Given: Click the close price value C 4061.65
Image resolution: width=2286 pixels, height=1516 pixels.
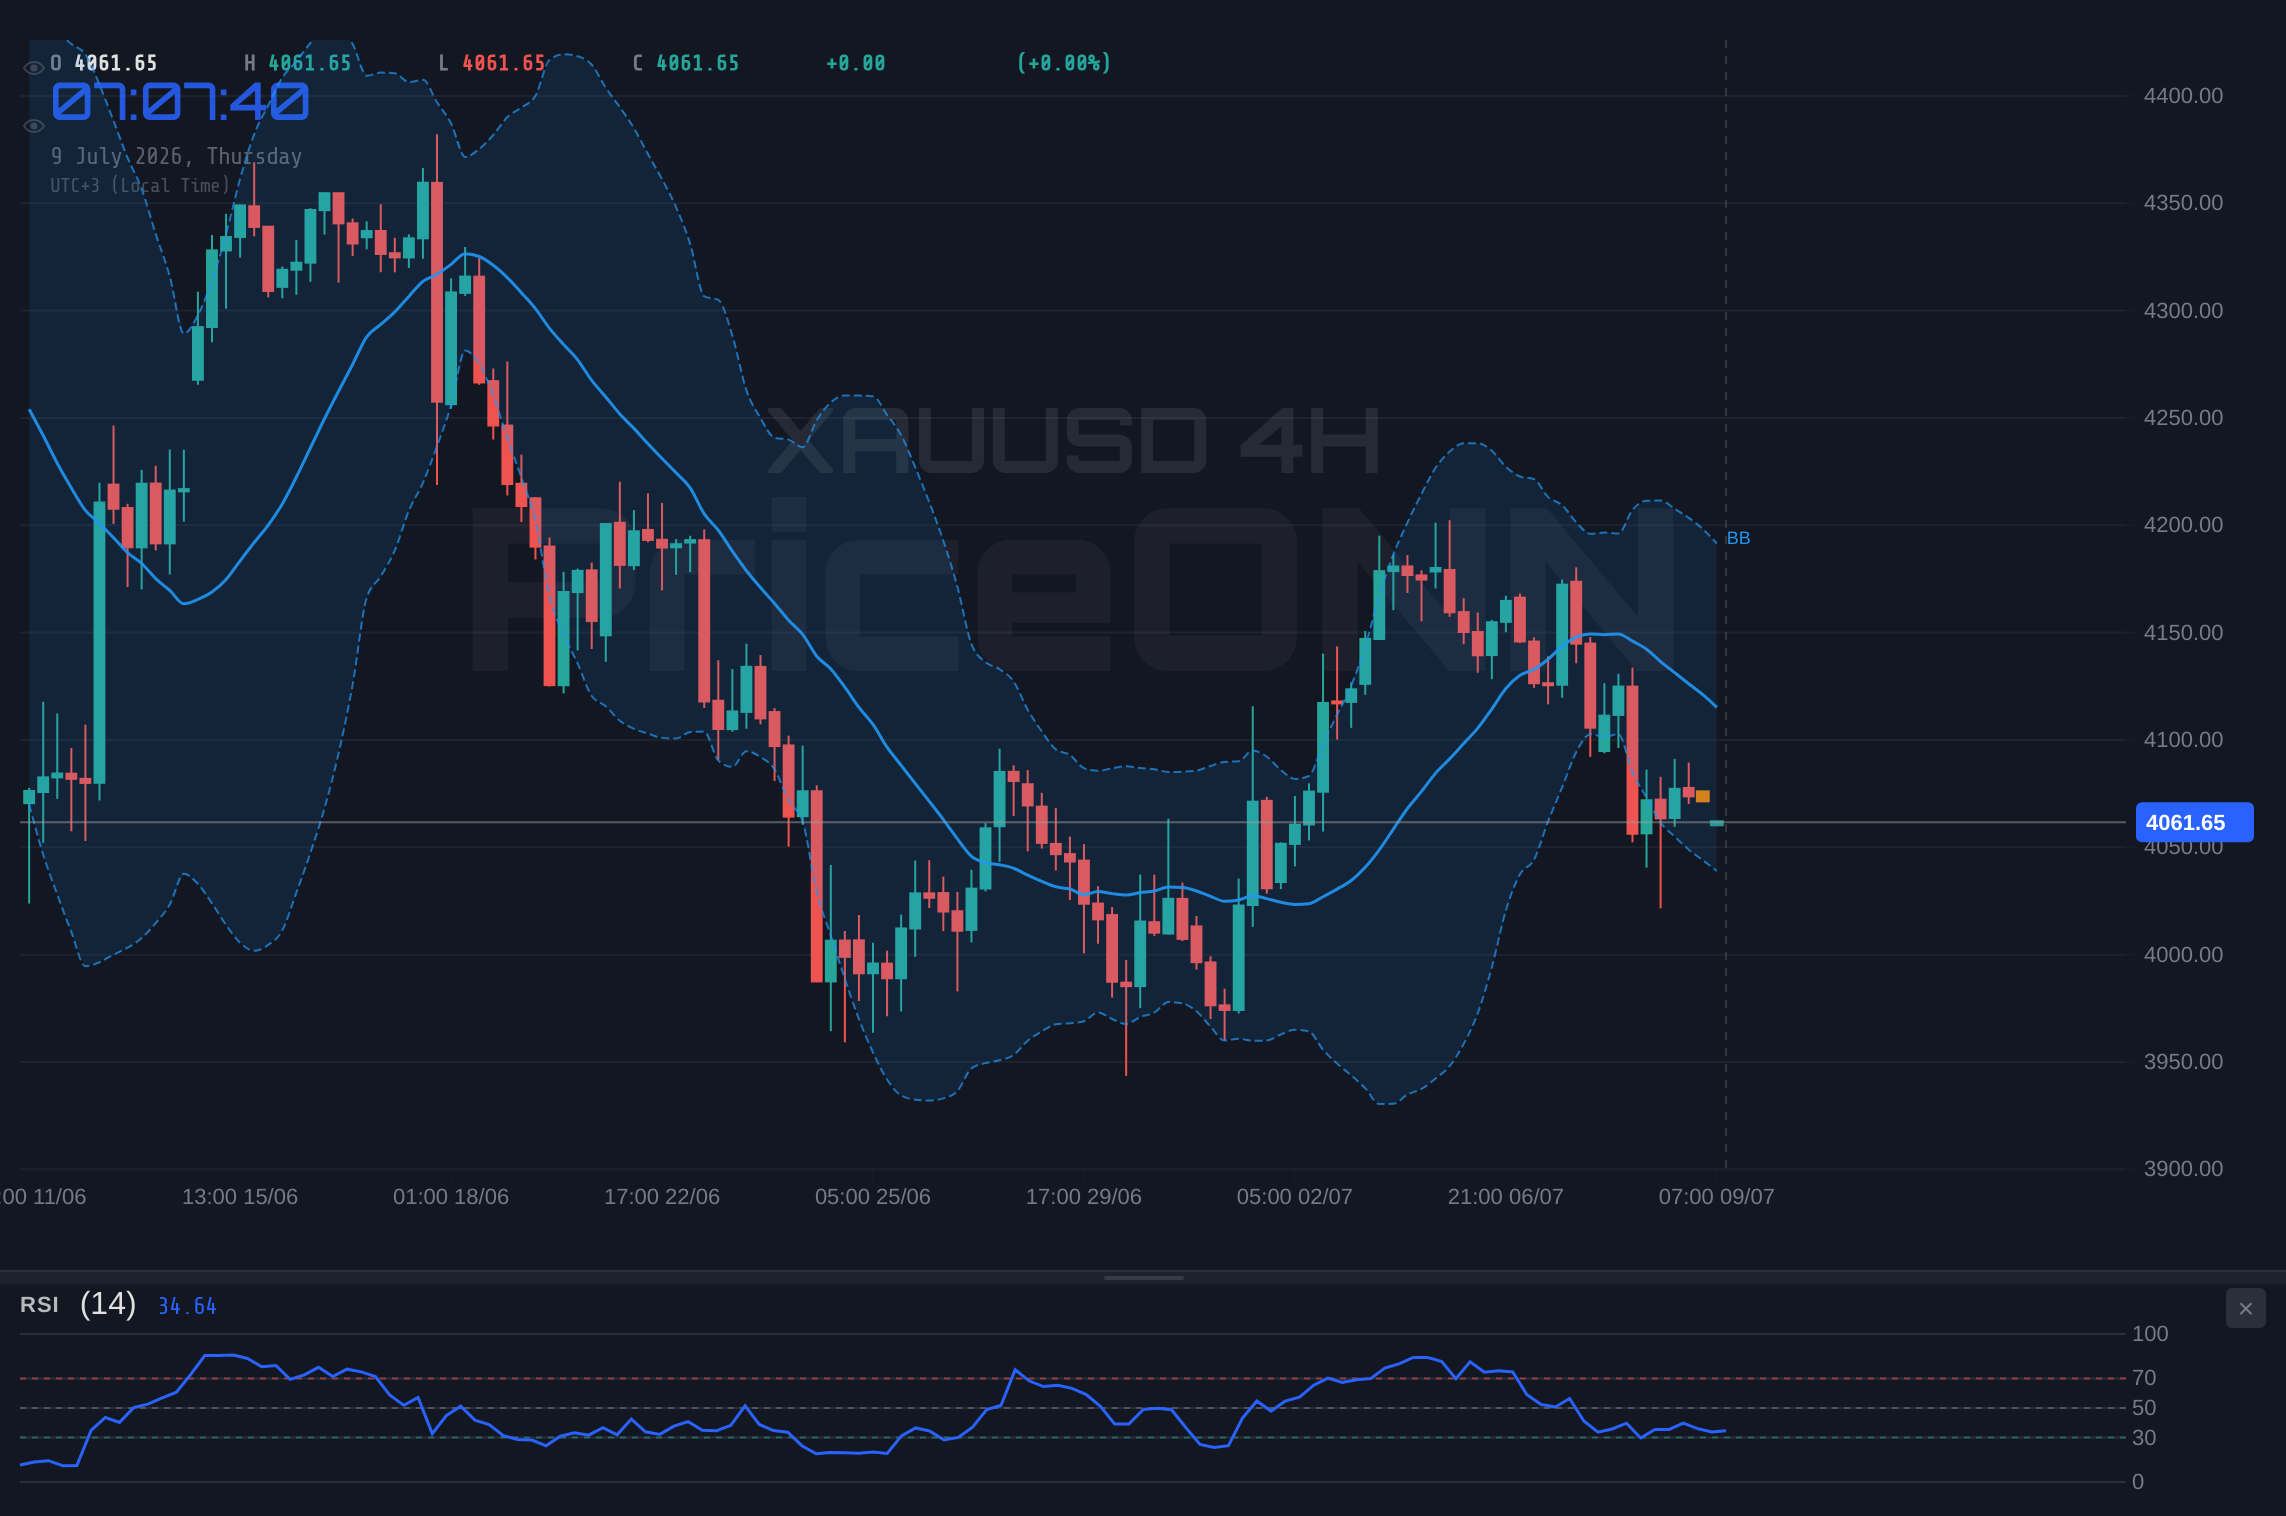Looking at the screenshot, I should pyautogui.click(x=686, y=63).
